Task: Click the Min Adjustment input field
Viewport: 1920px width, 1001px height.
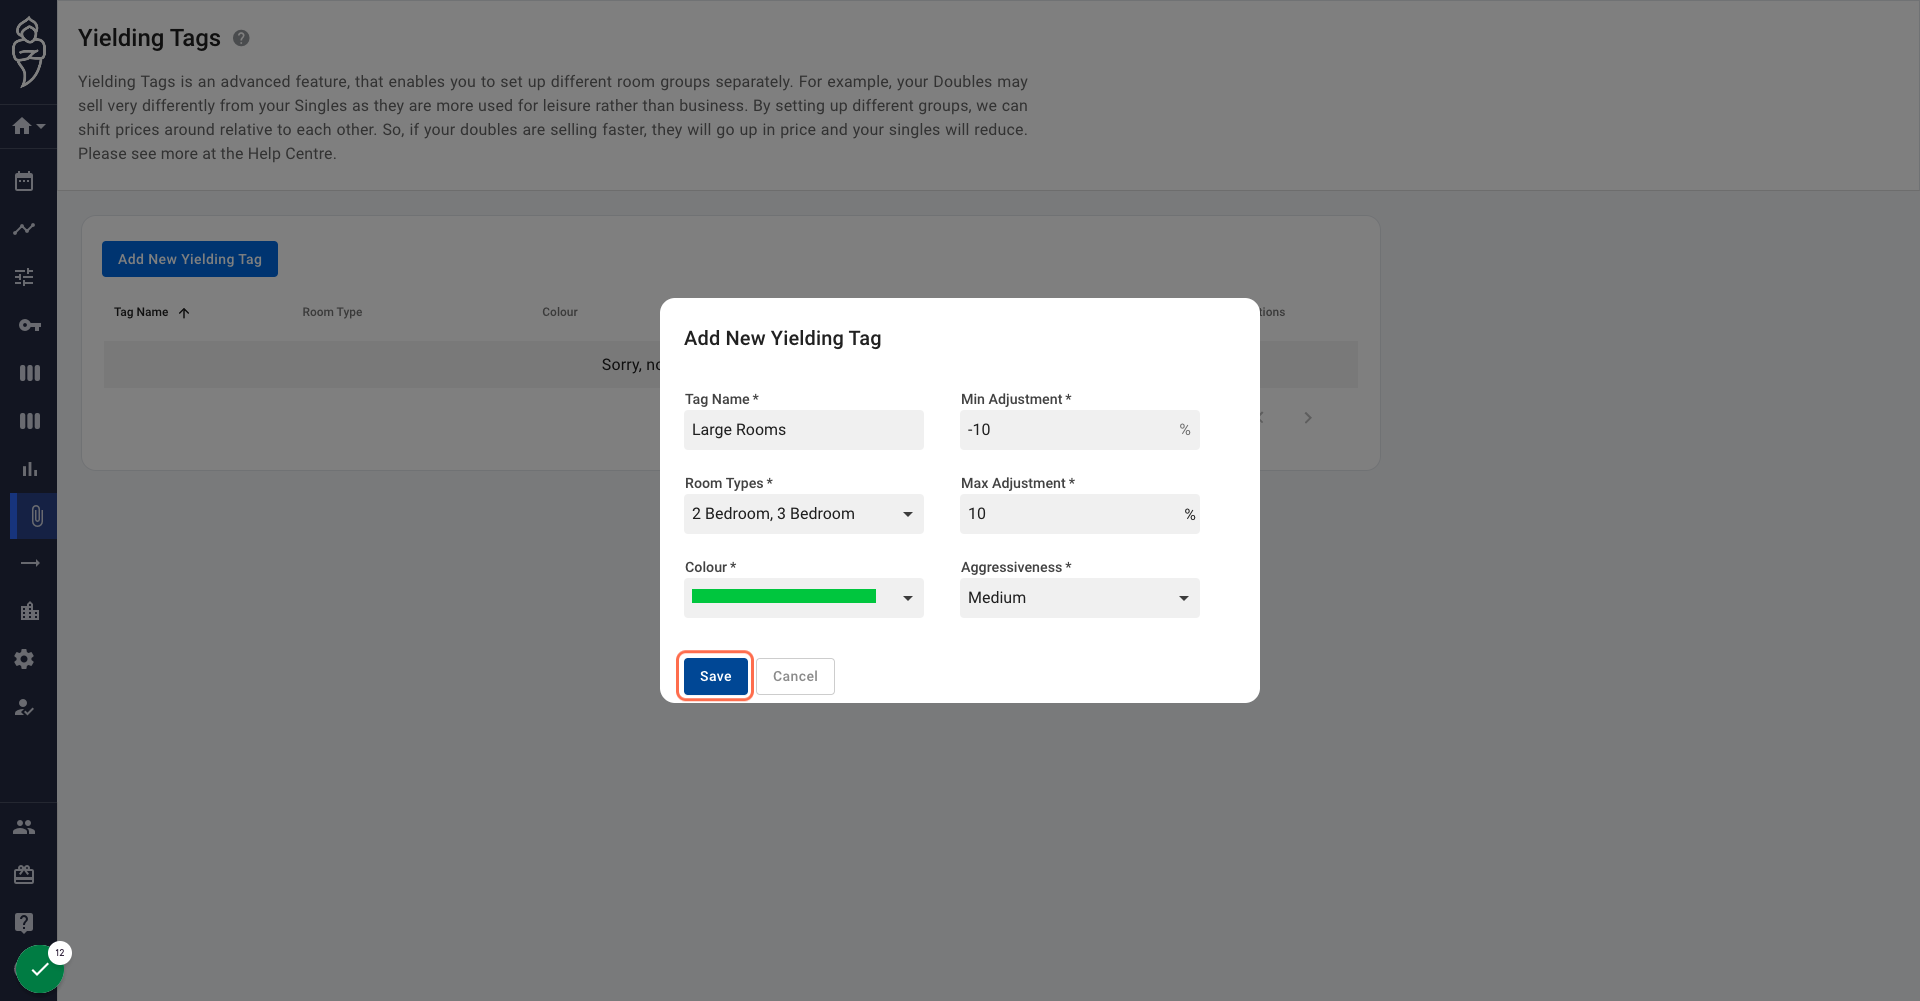Action: click(1080, 430)
